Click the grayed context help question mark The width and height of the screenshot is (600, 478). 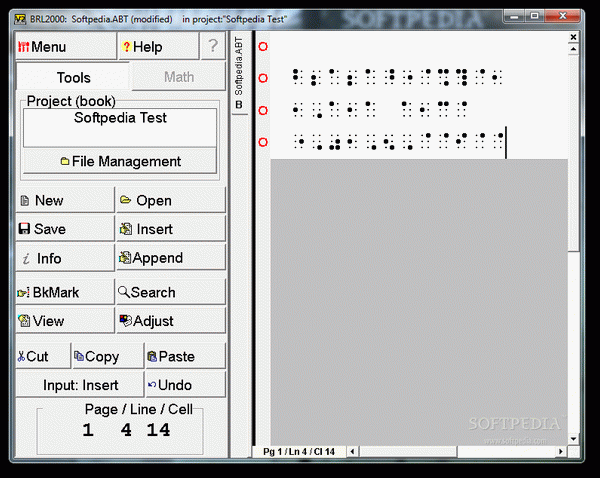213,46
